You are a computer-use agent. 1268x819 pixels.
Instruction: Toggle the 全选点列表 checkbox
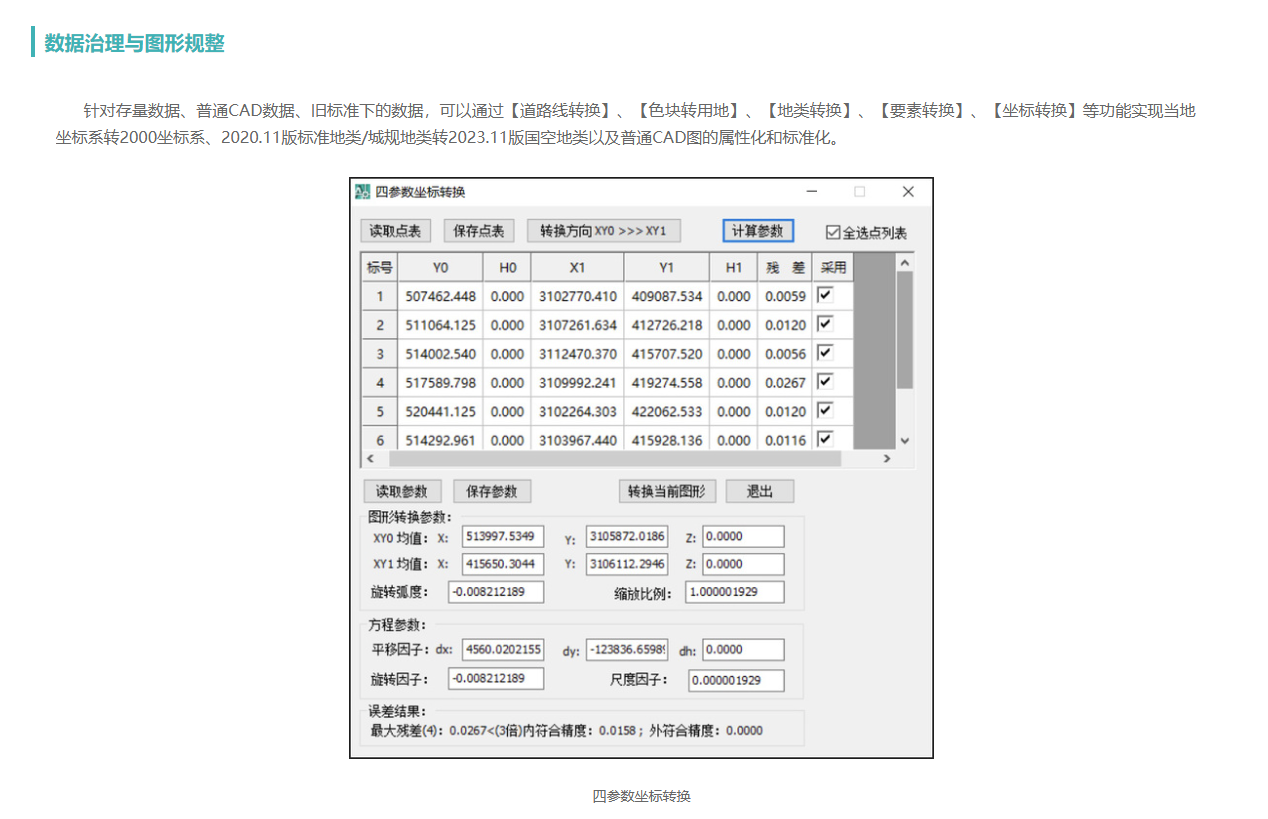833,232
